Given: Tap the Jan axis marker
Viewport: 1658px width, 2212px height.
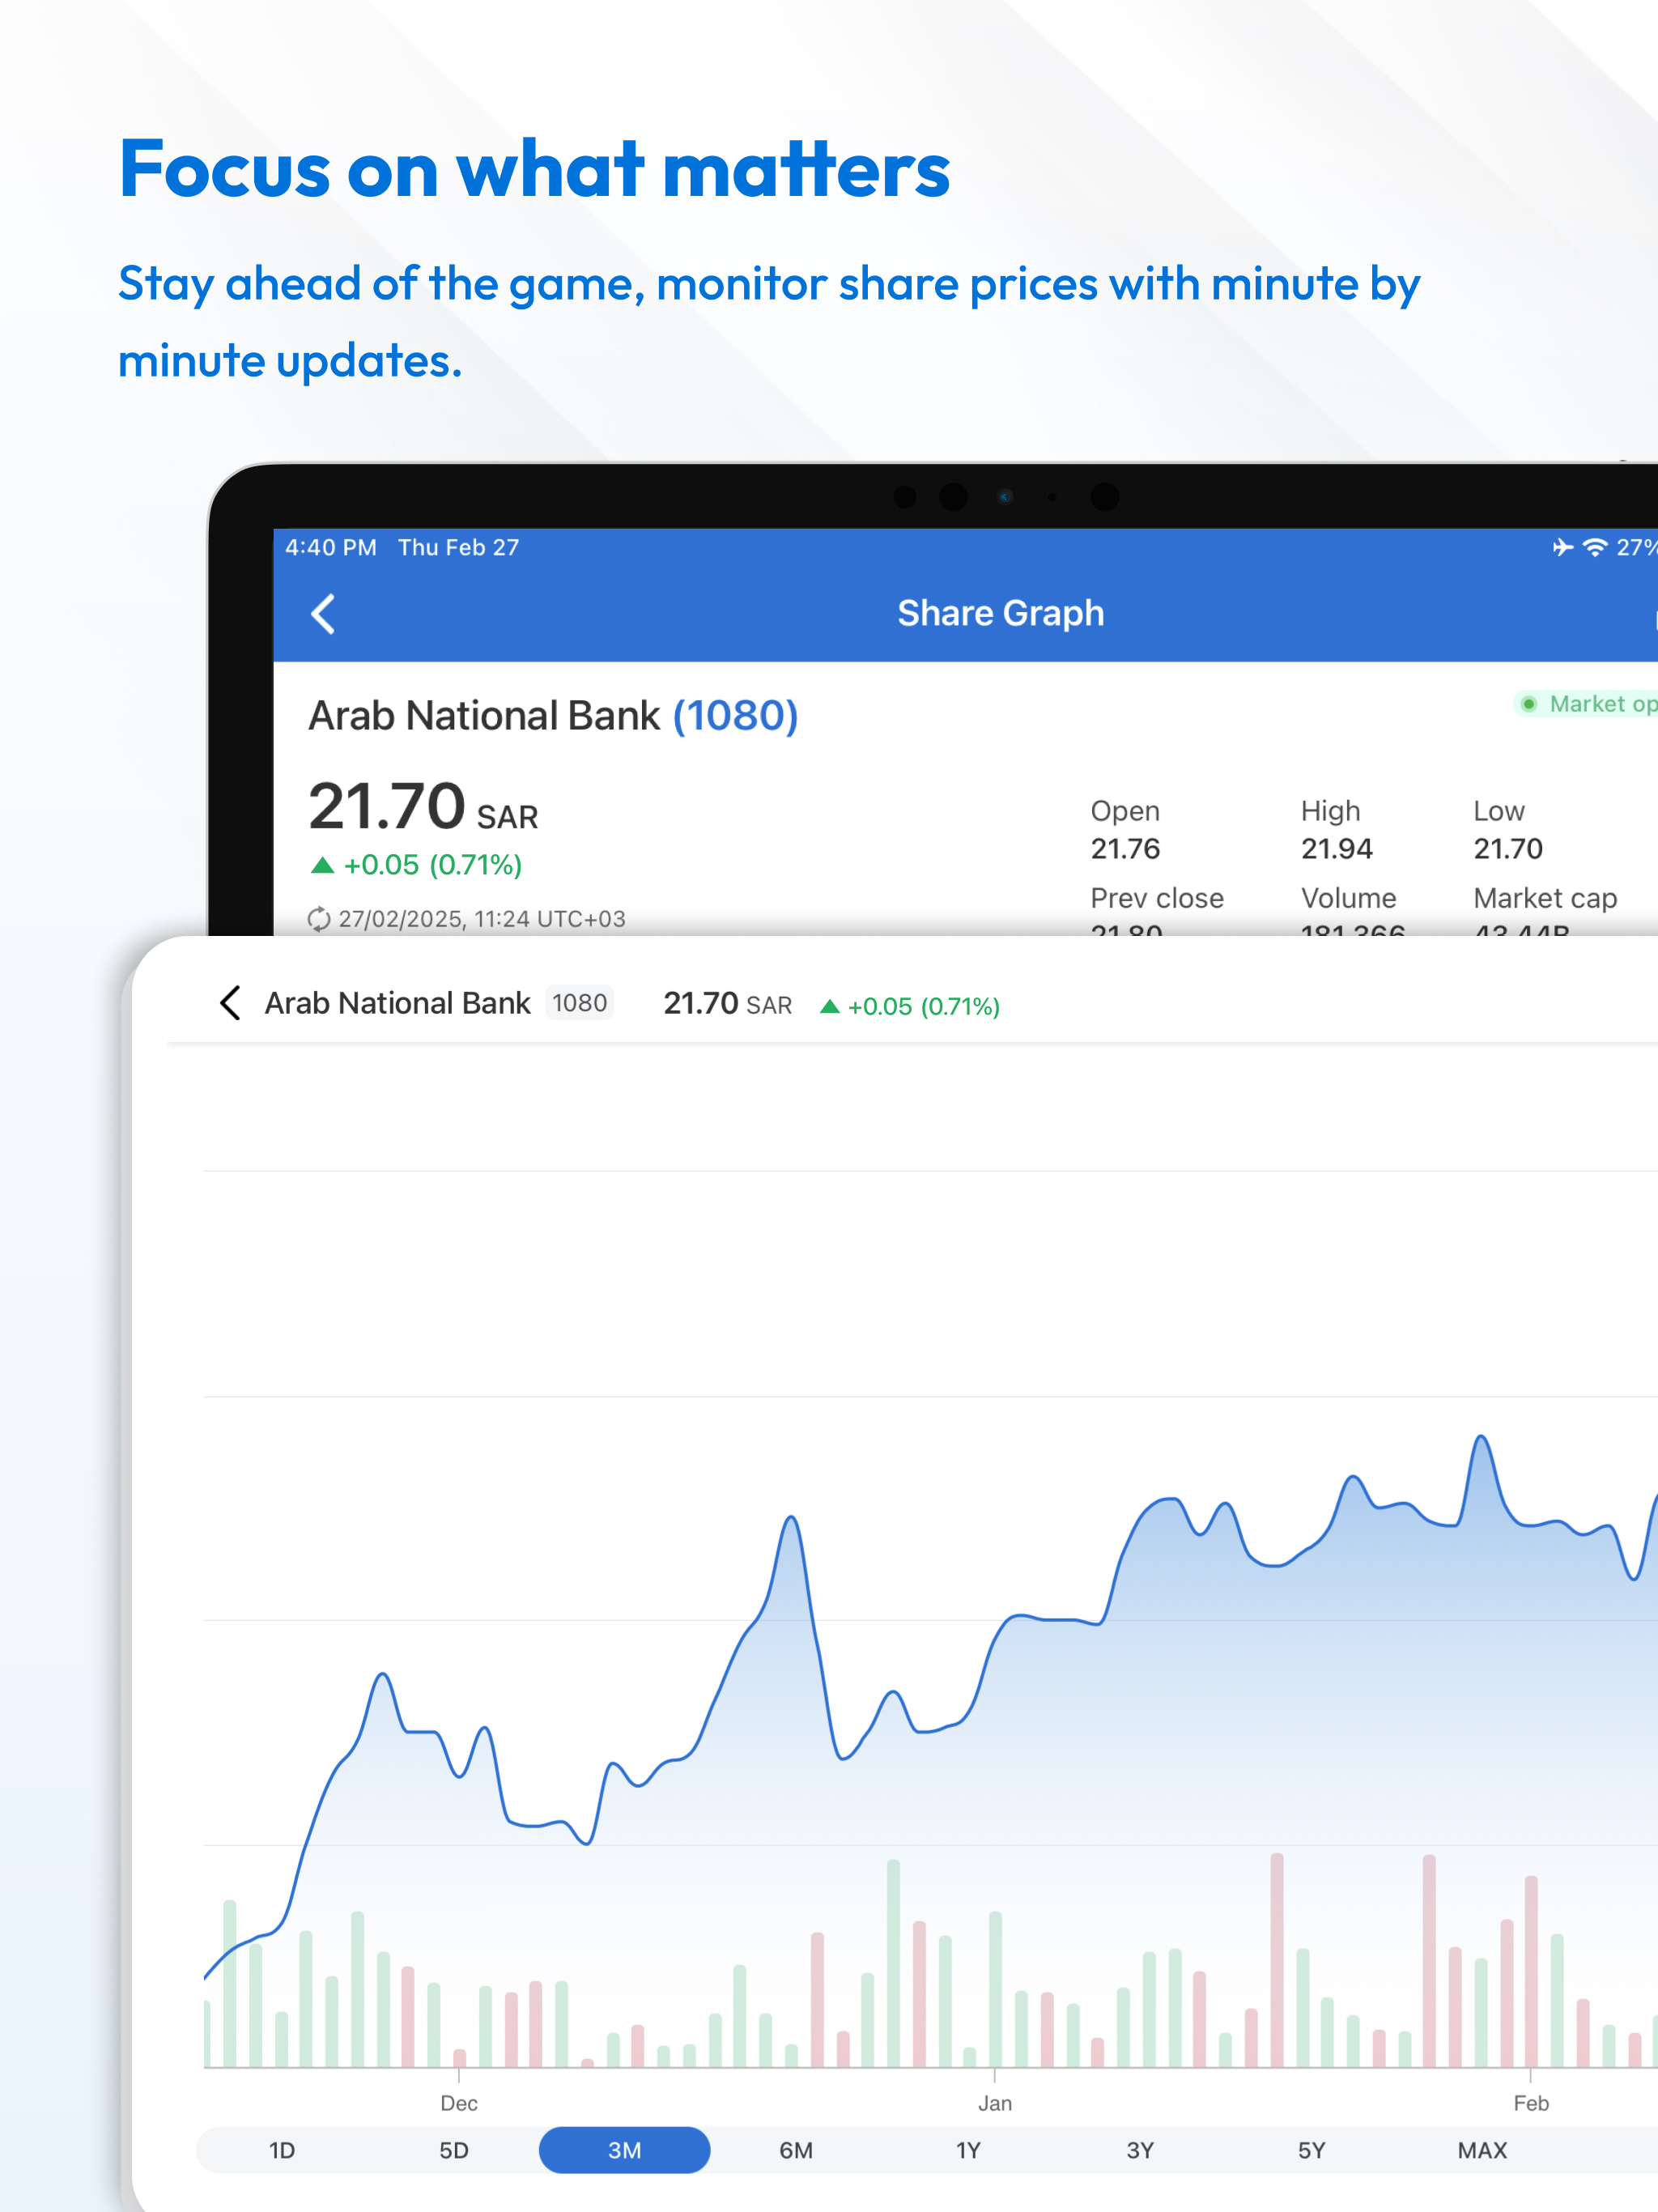Looking at the screenshot, I should coord(995,2103).
